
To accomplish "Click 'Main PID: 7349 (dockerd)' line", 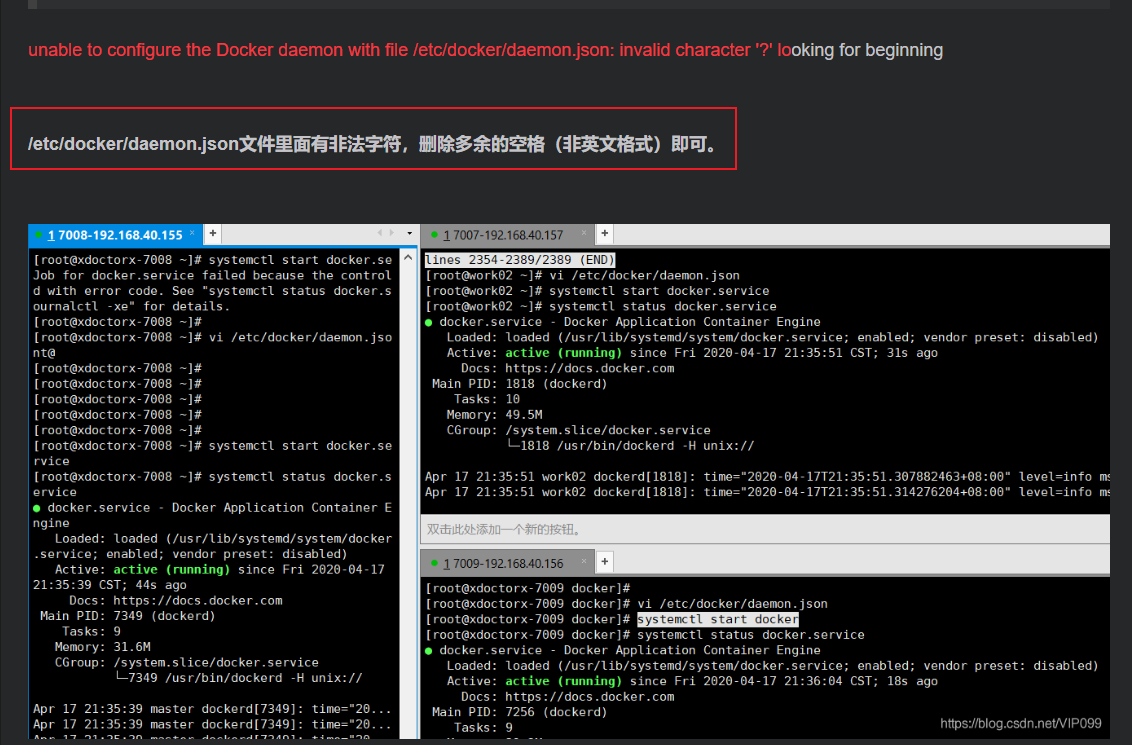I will (128, 616).
